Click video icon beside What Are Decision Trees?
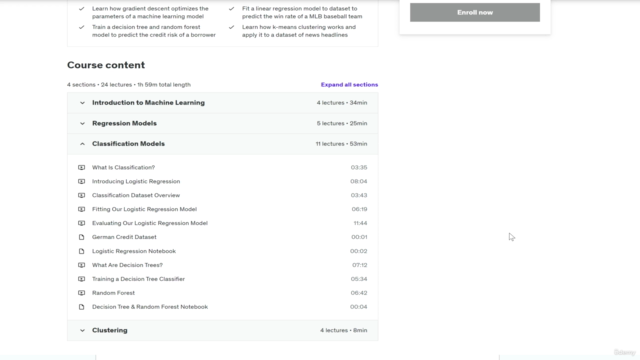The image size is (640, 360). 82,265
